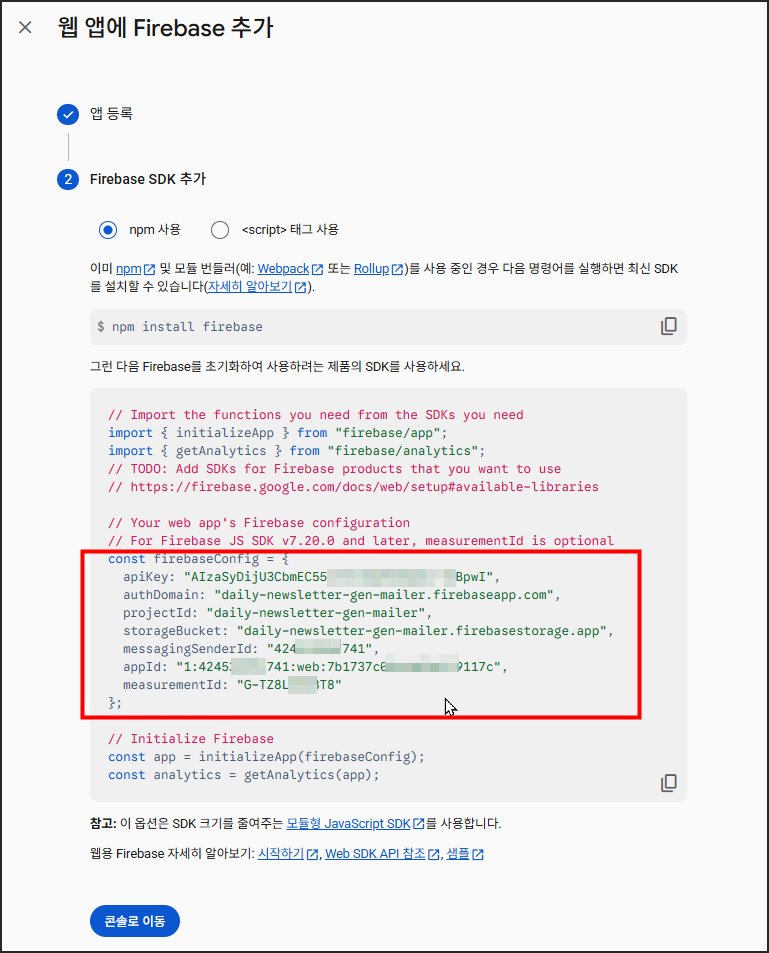Open the Webpack link
The width and height of the screenshot is (769, 953).
pos(290,269)
